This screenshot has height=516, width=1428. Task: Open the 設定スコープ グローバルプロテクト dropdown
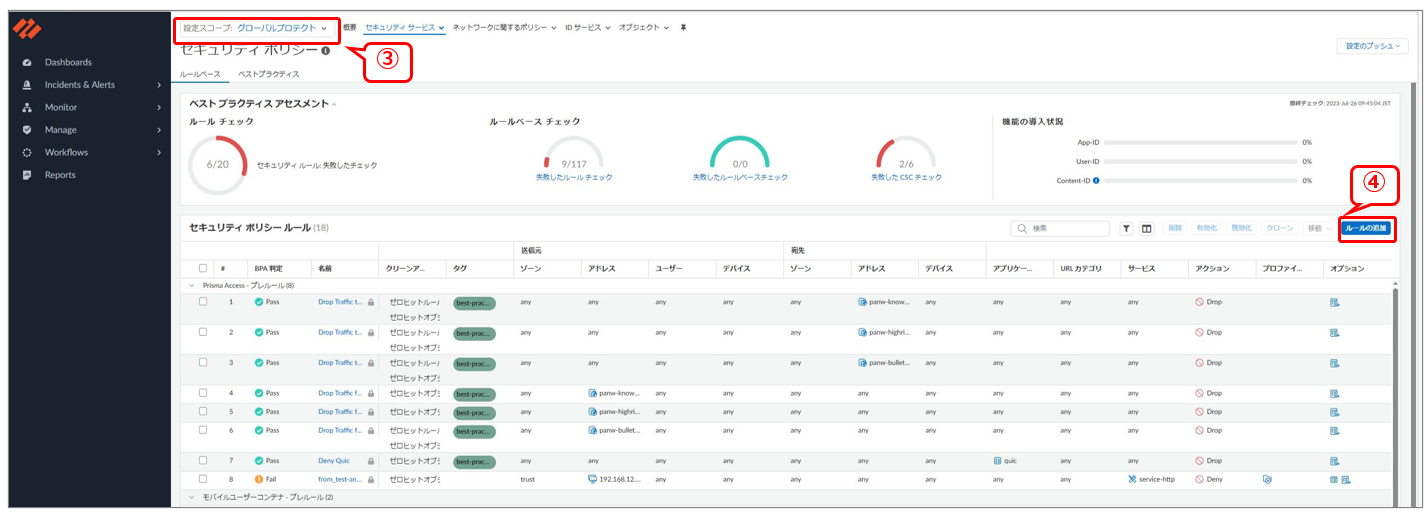point(256,28)
